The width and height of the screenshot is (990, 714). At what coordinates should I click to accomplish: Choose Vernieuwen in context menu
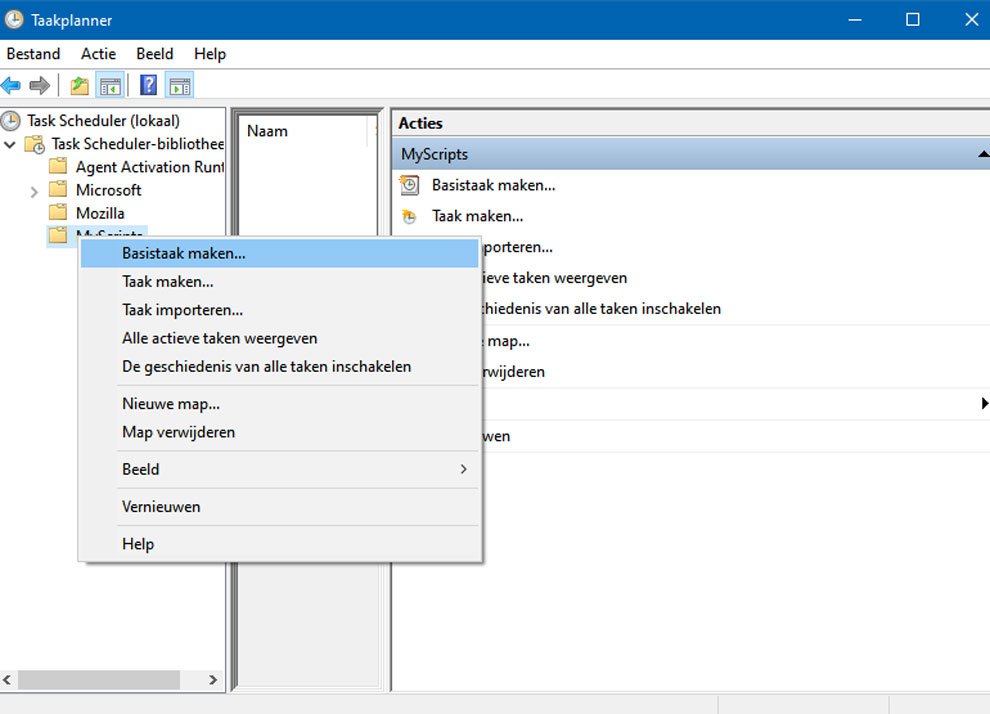(280, 507)
